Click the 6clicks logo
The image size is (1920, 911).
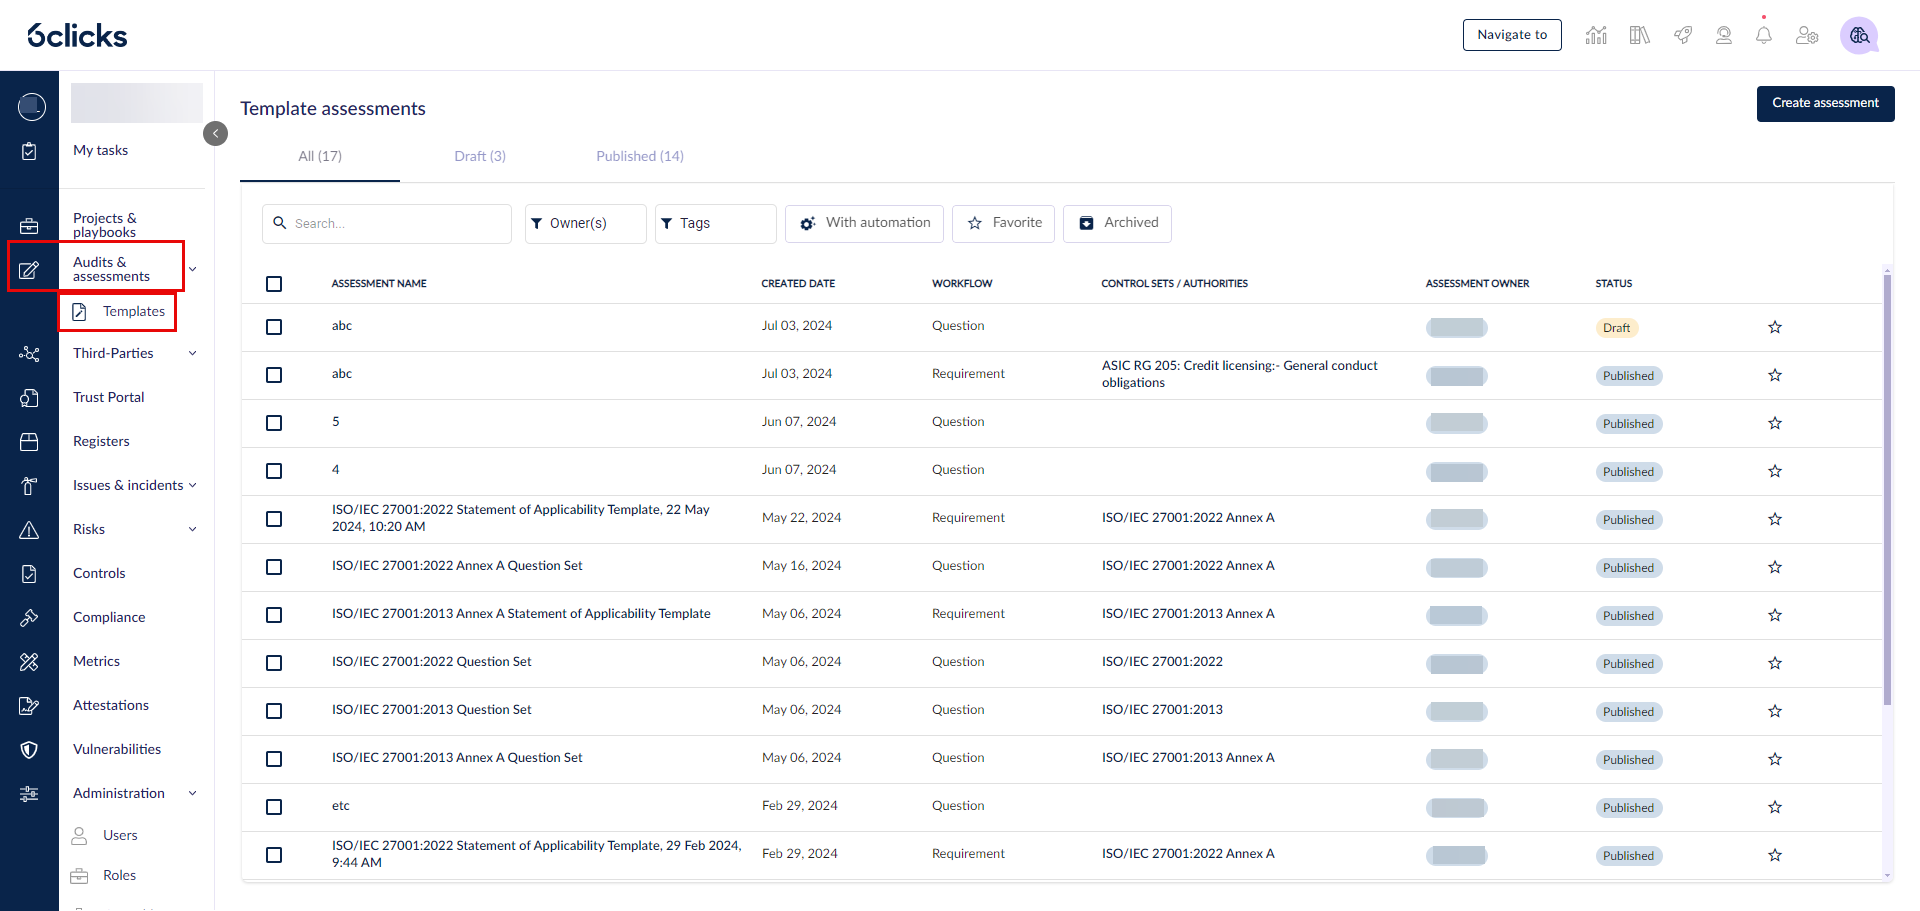point(77,36)
